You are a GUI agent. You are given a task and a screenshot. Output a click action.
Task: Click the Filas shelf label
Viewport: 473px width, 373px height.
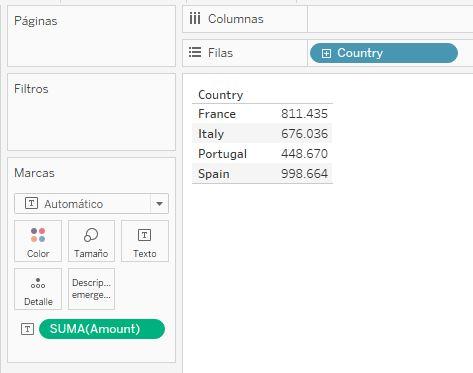pyautogui.click(x=220, y=53)
